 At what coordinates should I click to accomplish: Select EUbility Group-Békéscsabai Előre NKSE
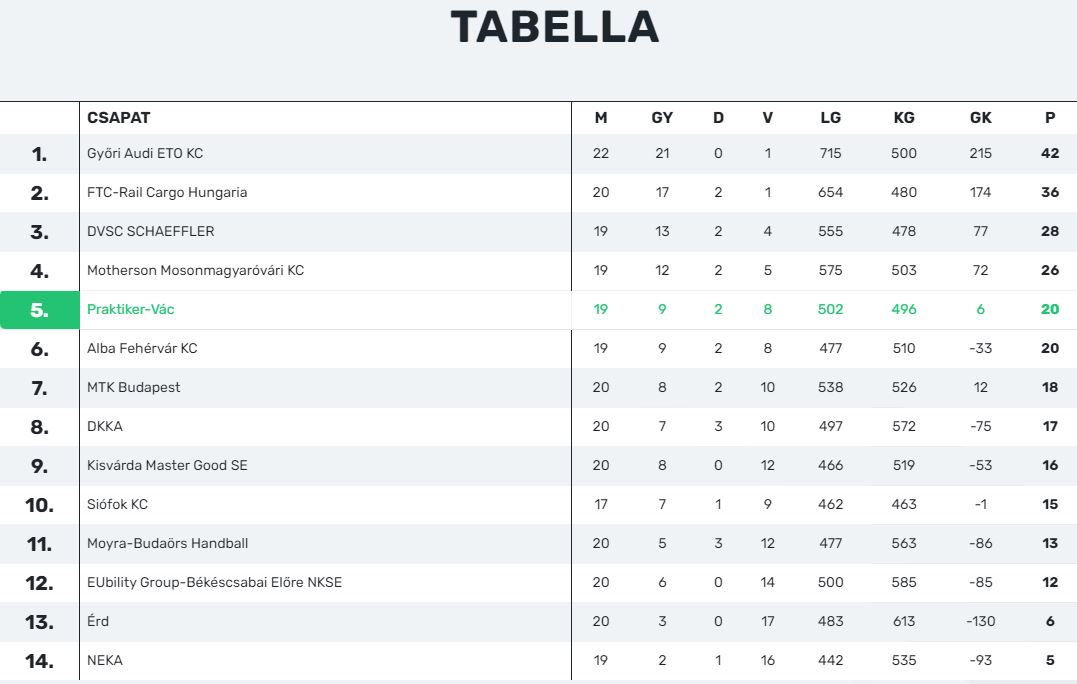[214, 582]
